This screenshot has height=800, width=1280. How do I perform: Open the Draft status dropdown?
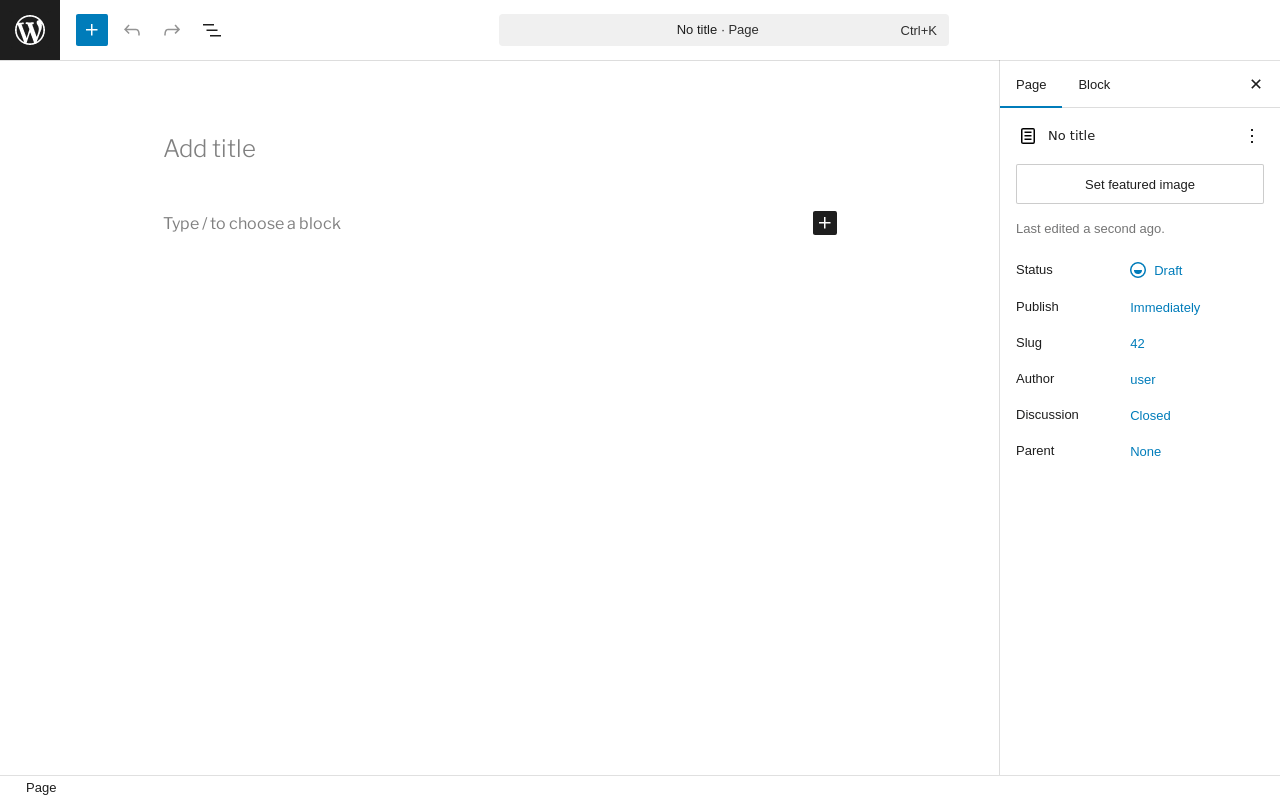tap(1156, 270)
